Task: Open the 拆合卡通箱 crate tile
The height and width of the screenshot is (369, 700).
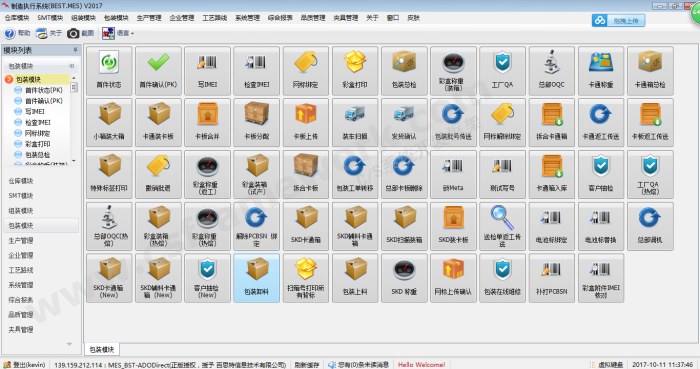Action: [x=552, y=122]
